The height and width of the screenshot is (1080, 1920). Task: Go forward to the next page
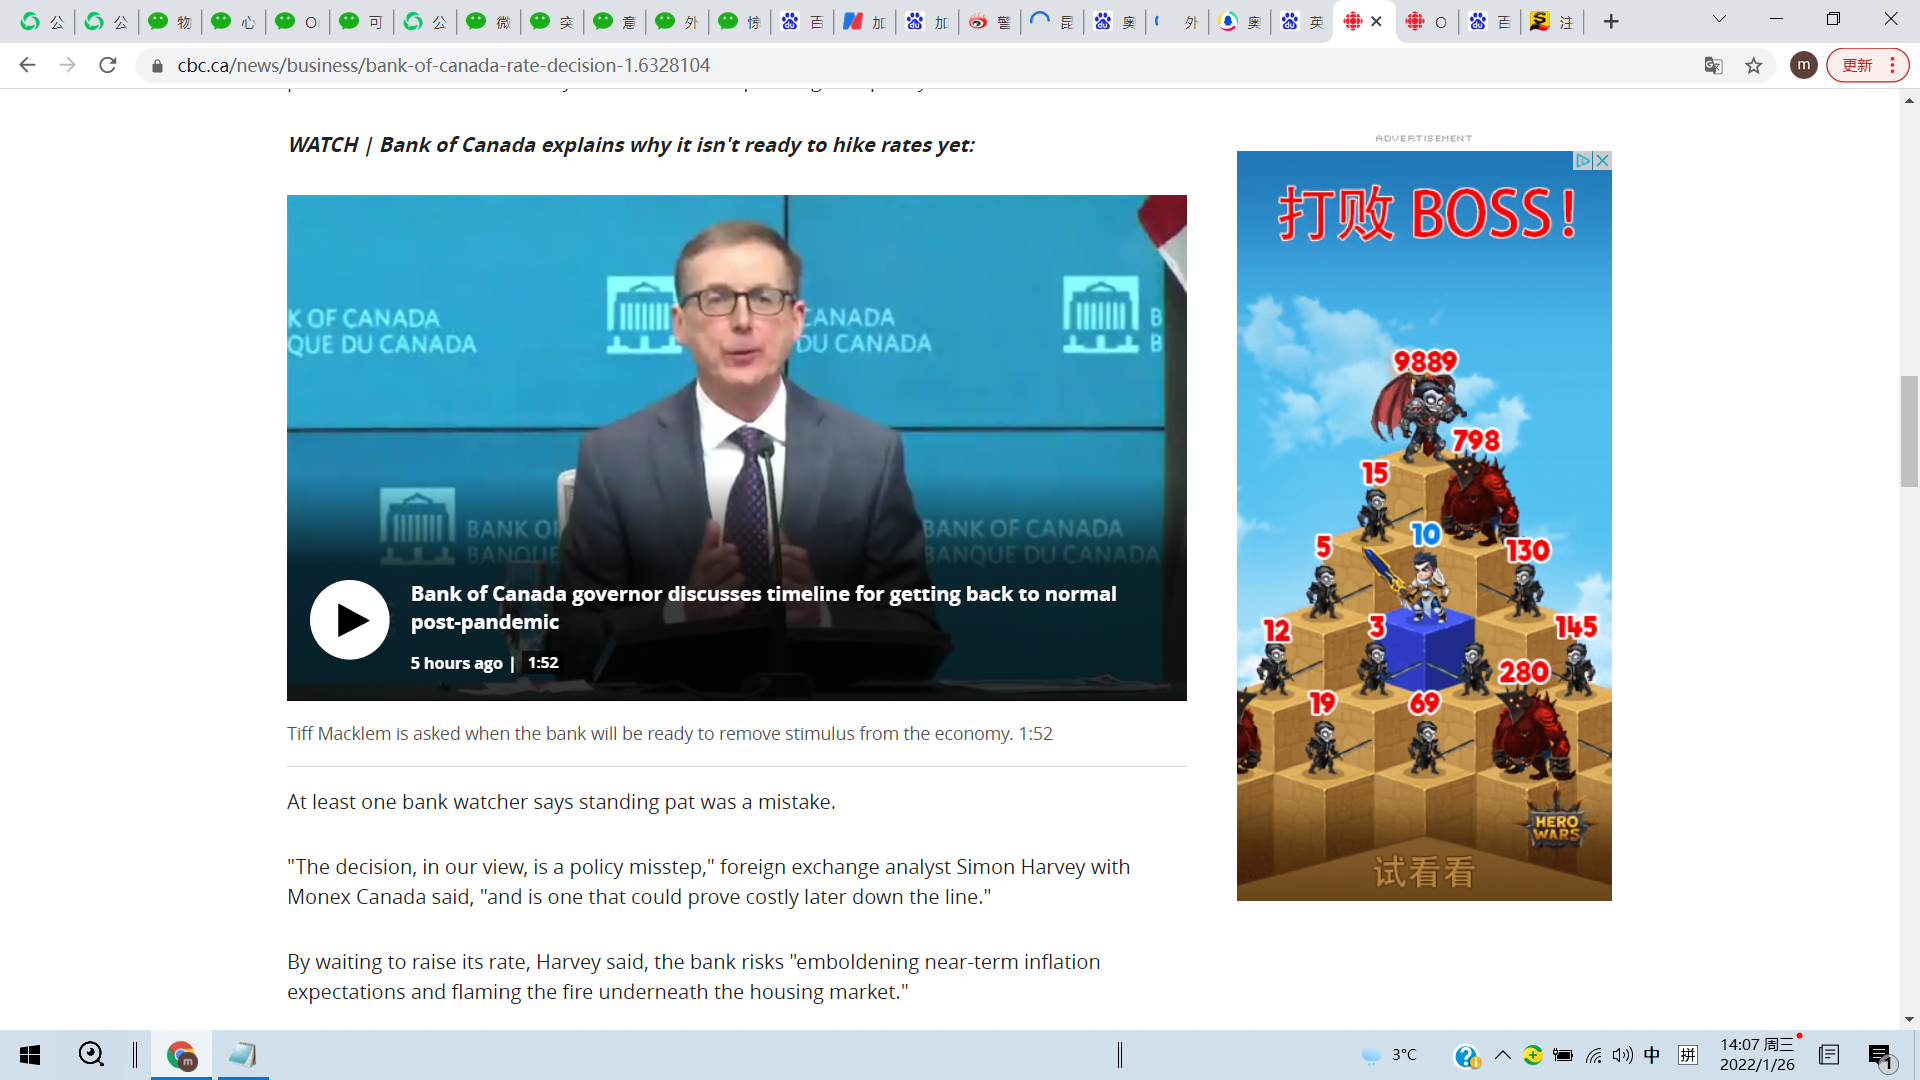(x=67, y=65)
